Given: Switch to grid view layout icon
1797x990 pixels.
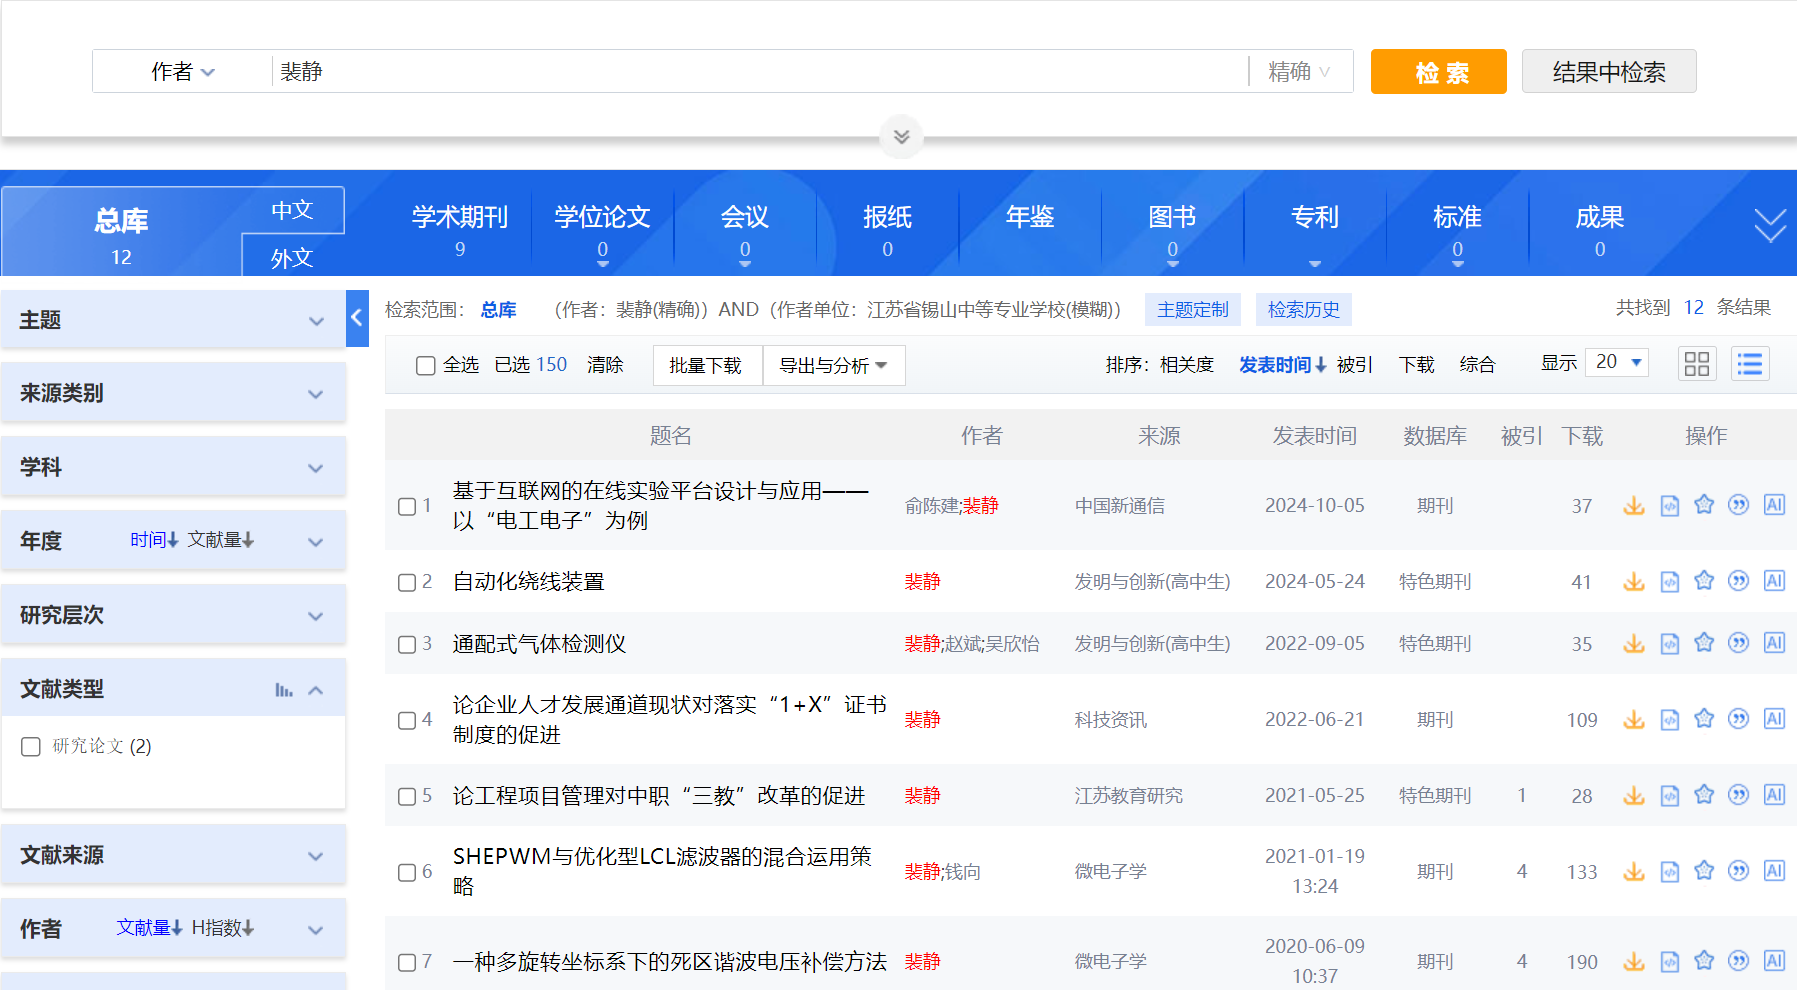Looking at the screenshot, I should coord(1696,364).
